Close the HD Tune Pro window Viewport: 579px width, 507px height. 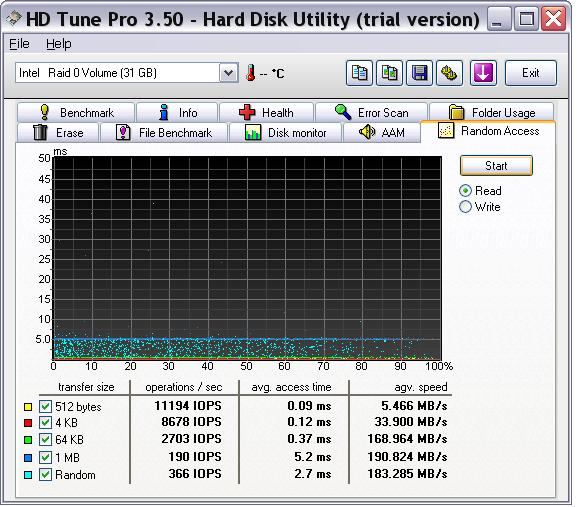554,18
